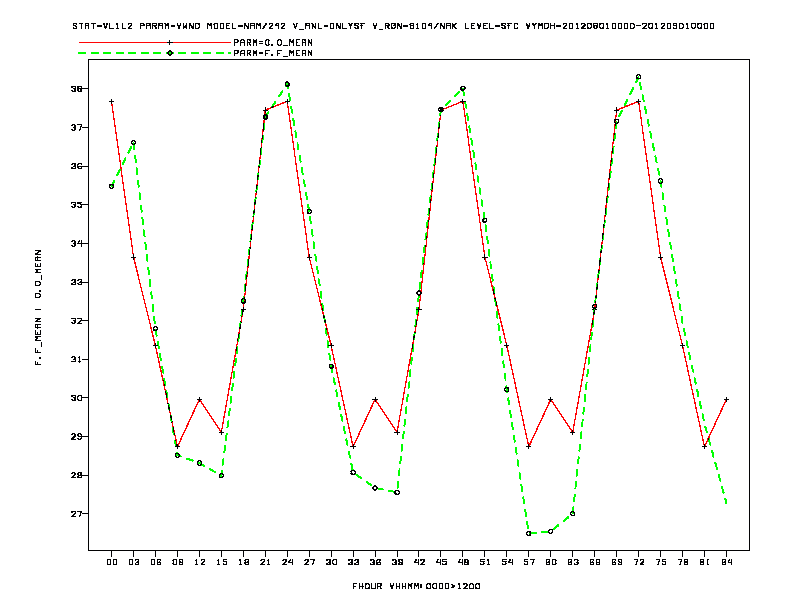Image resolution: width=792 pixels, height=612 pixels.
Task: Select red observed plus marker at hour 00
Action: point(112,101)
